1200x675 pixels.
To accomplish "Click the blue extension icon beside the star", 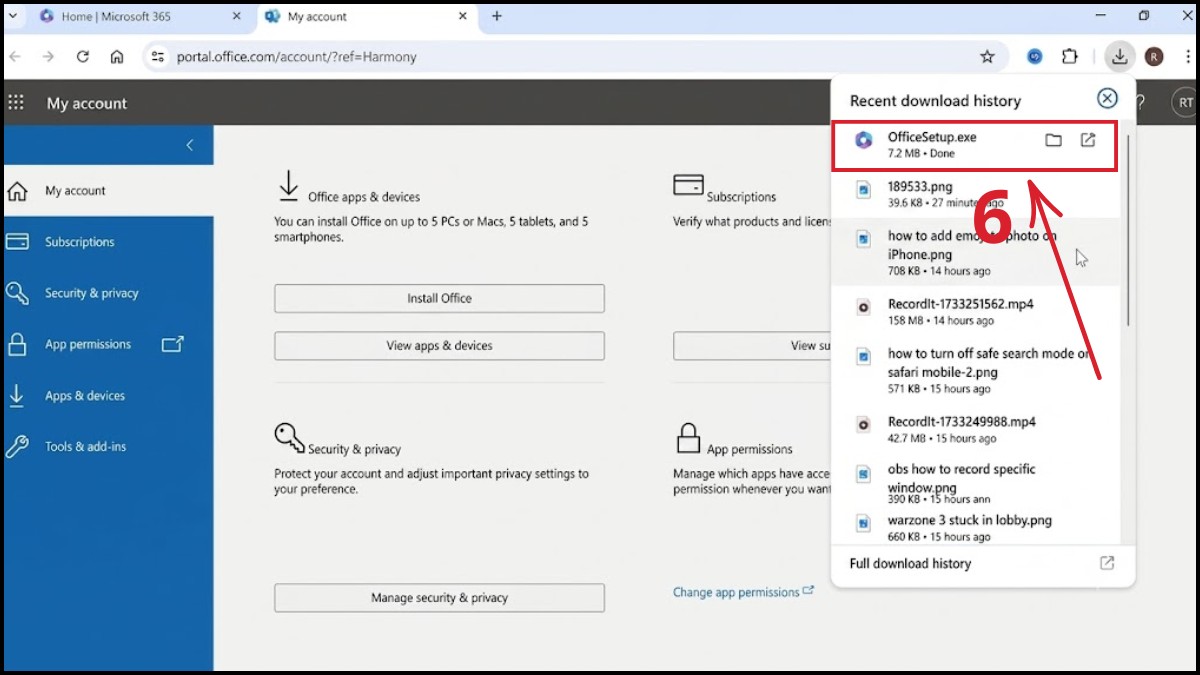I will click(1035, 57).
